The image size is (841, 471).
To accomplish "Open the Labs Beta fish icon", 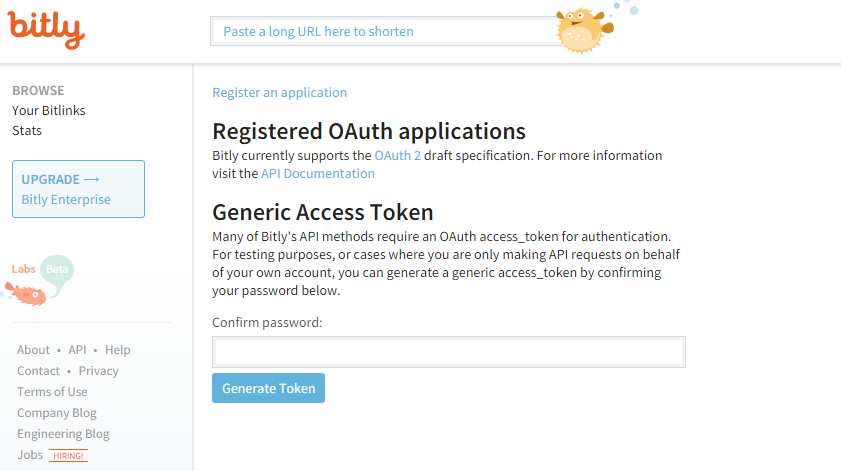I will pos(26,294).
